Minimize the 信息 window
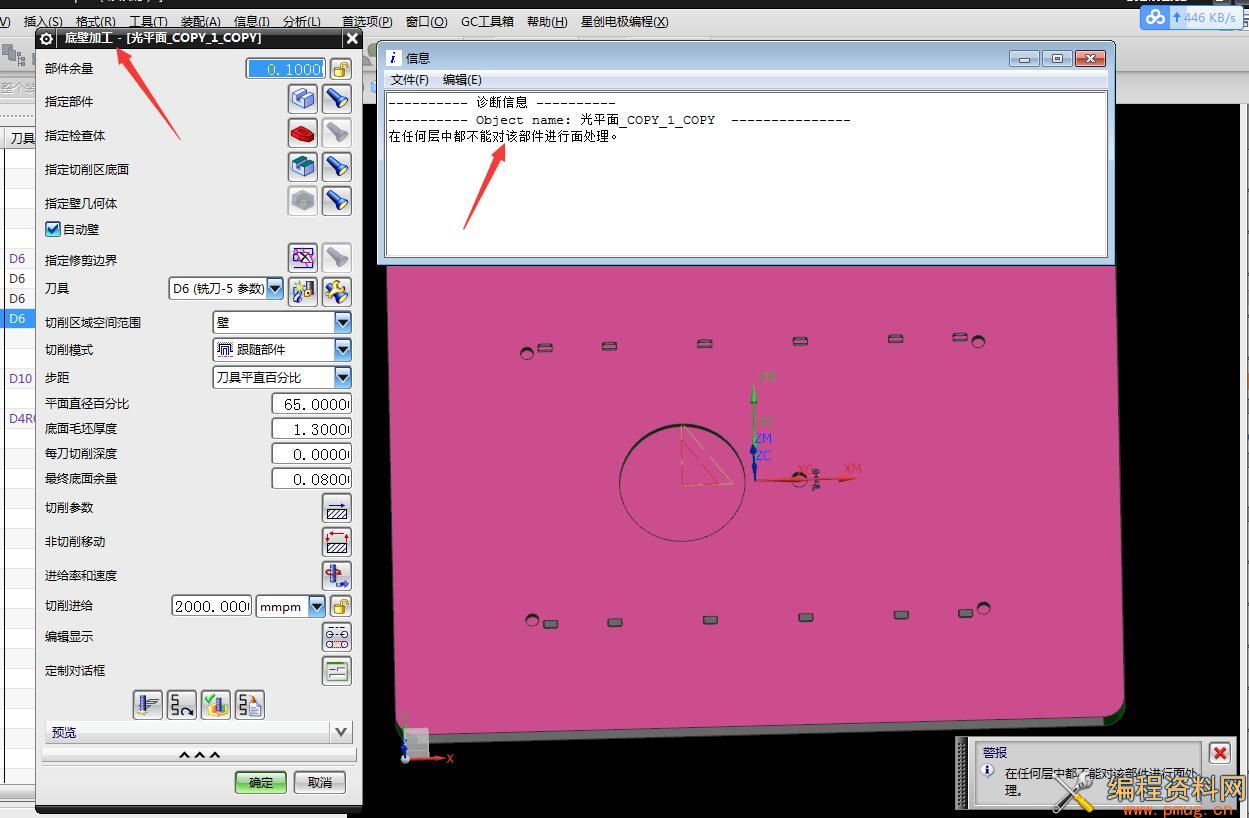This screenshot has height=818, width=1249. click(1024, 58)
